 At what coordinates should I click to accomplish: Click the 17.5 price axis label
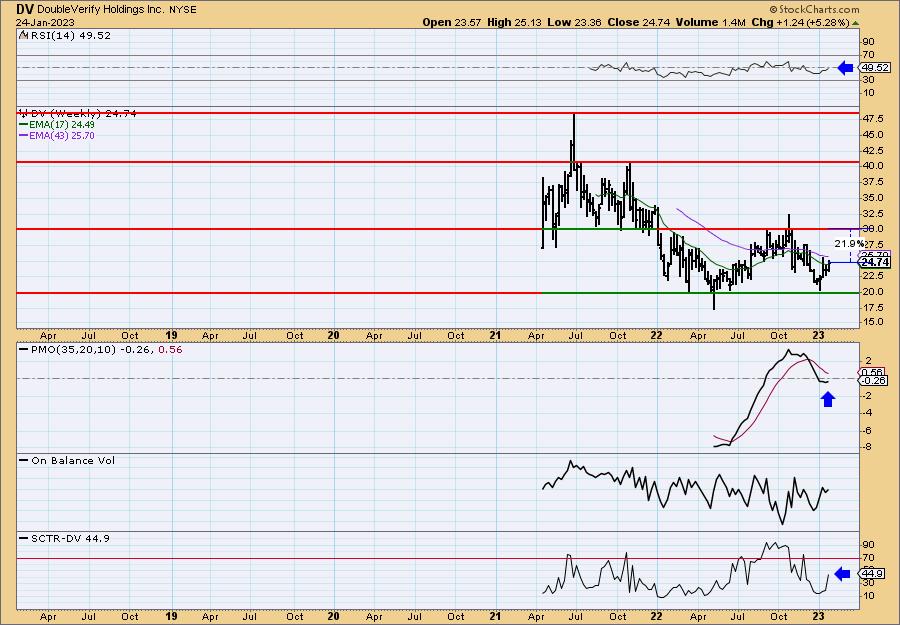872,307
